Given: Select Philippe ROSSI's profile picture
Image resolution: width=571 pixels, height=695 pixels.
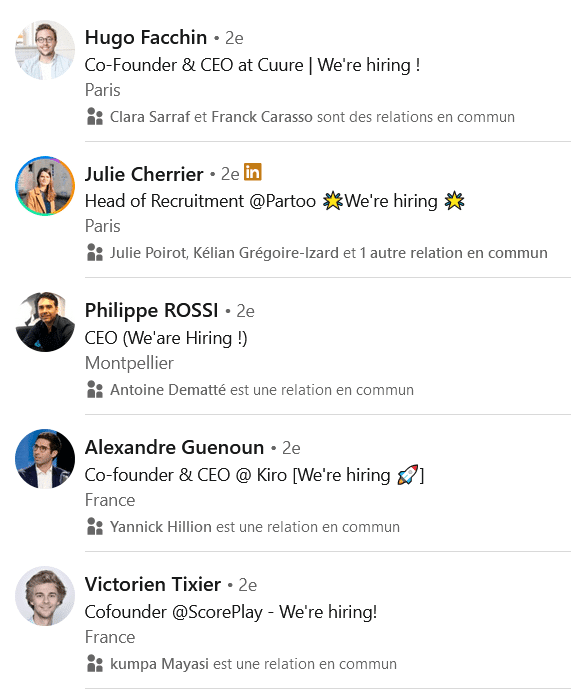Looking at the screenshot, I should 45,322.
